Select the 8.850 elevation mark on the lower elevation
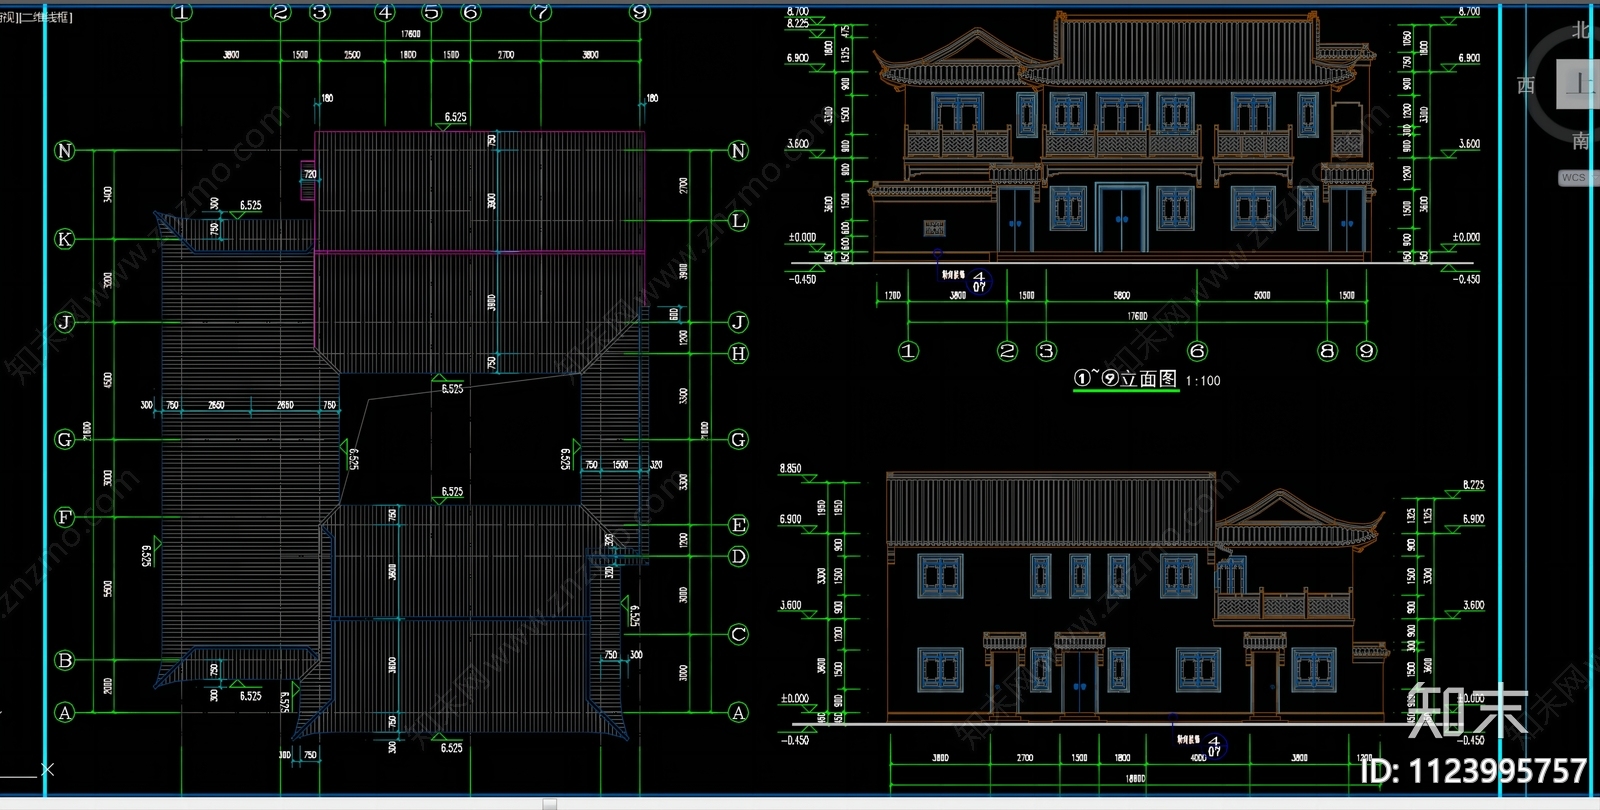The image size is (1600, 810). point(790,468)
